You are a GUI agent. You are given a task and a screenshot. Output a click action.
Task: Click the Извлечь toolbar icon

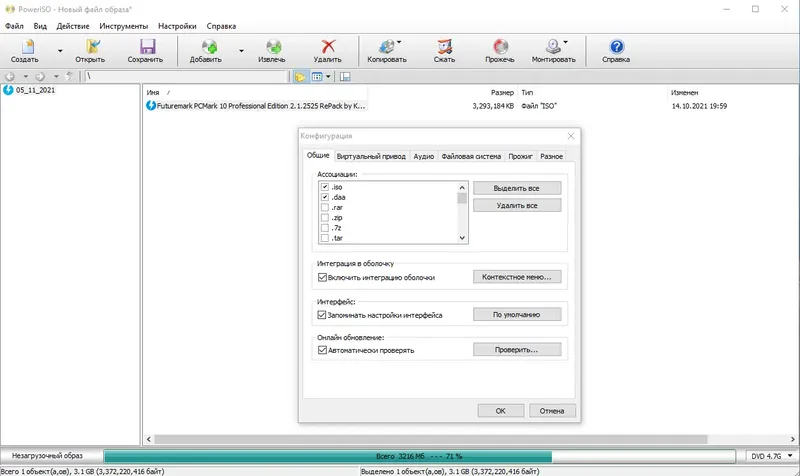(273, 46)
